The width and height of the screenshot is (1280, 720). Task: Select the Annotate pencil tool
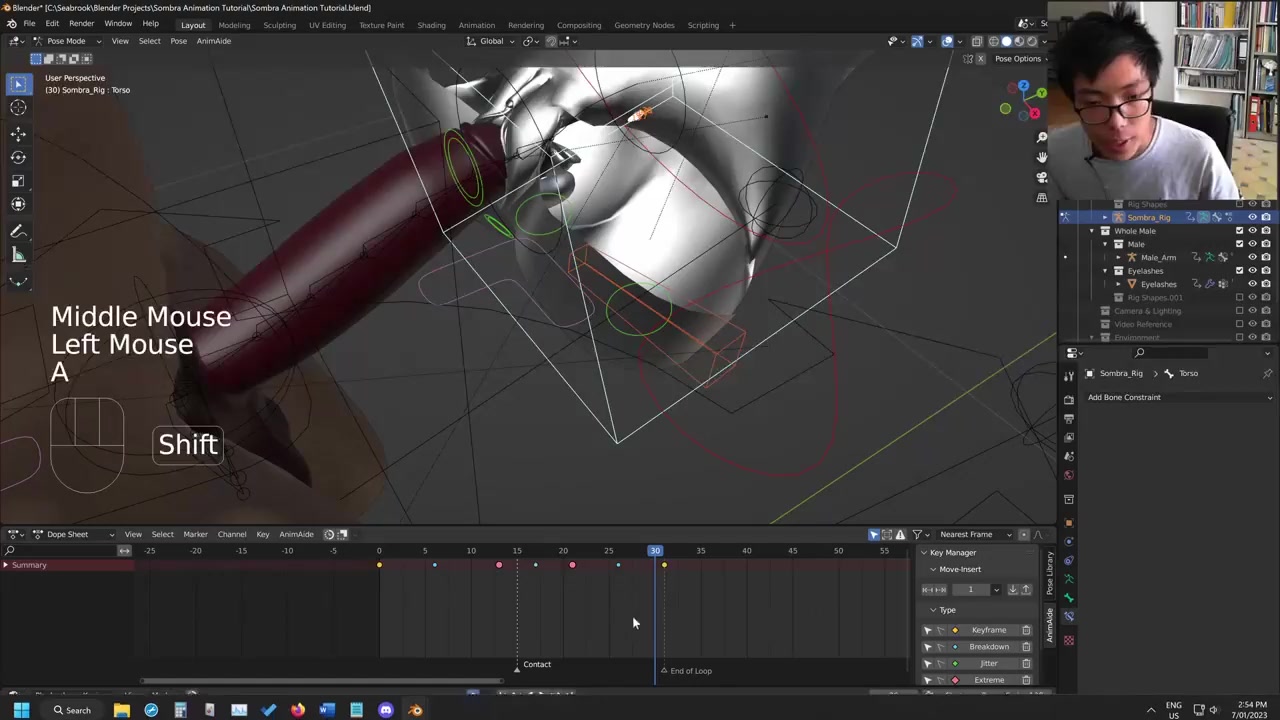coord(18,232)
